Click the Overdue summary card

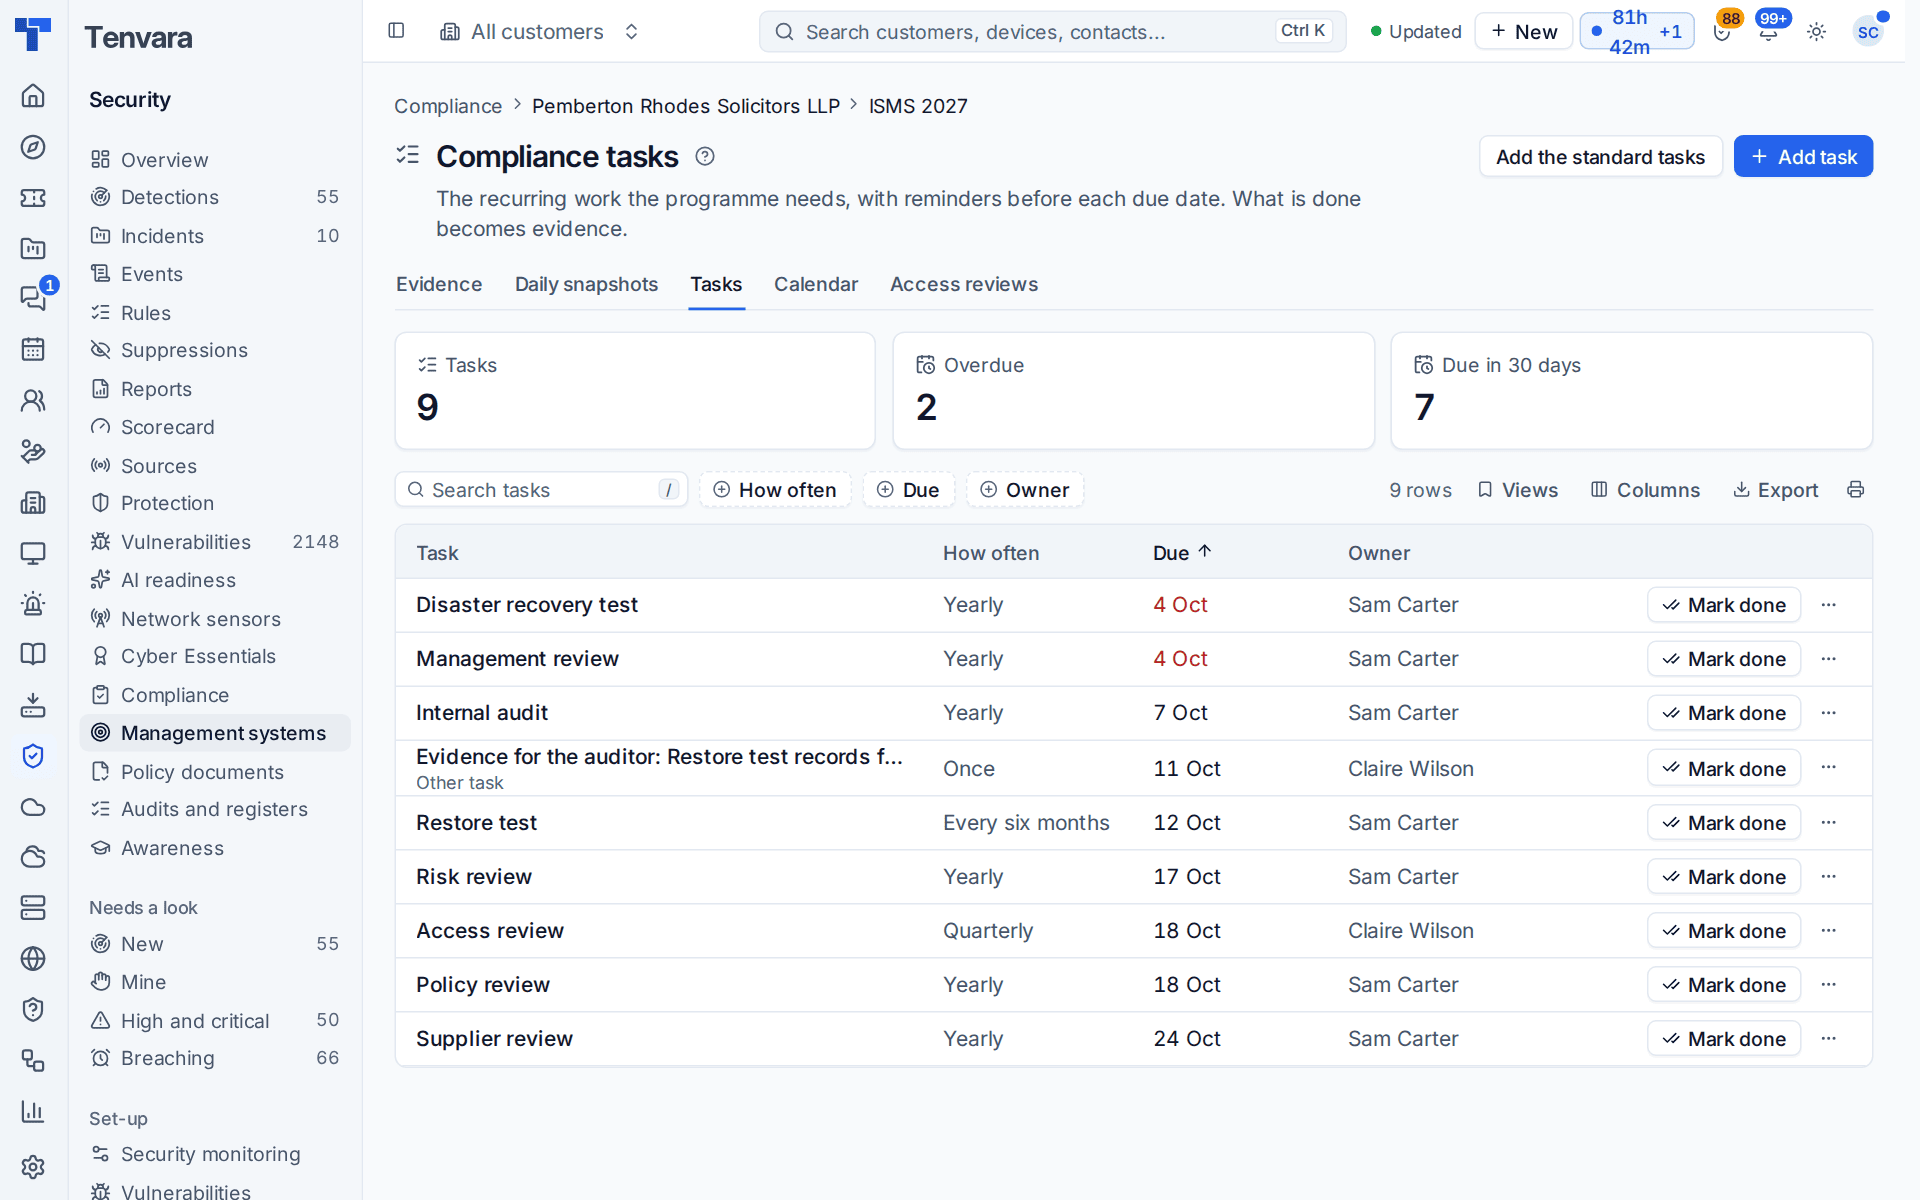coord(1133,390)
